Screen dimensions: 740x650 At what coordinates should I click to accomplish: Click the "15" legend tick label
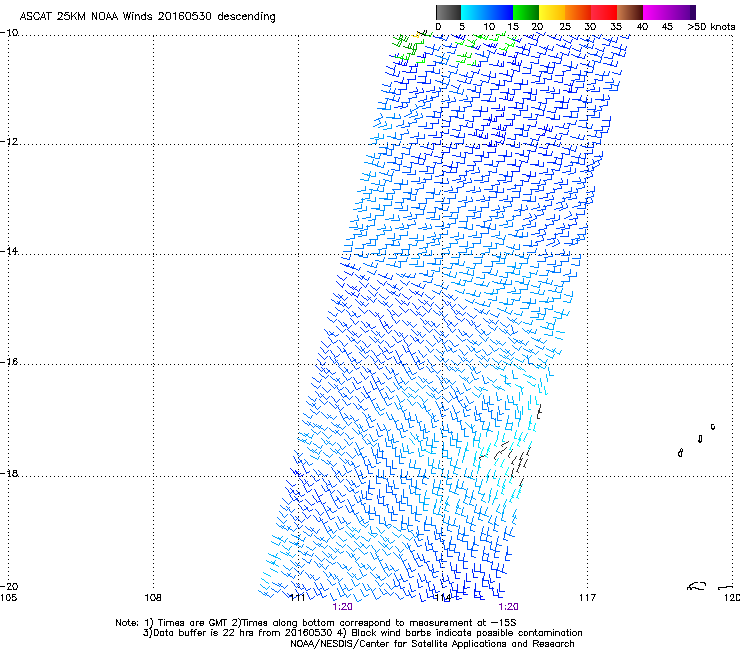pyautogui.click(x=513, y=27)
